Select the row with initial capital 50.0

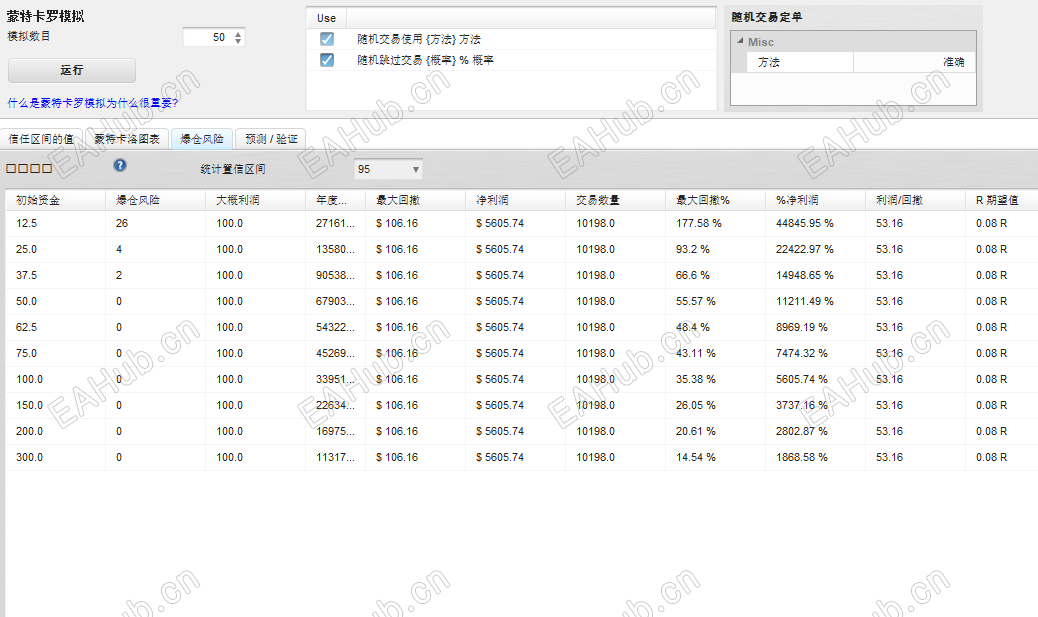522,301
